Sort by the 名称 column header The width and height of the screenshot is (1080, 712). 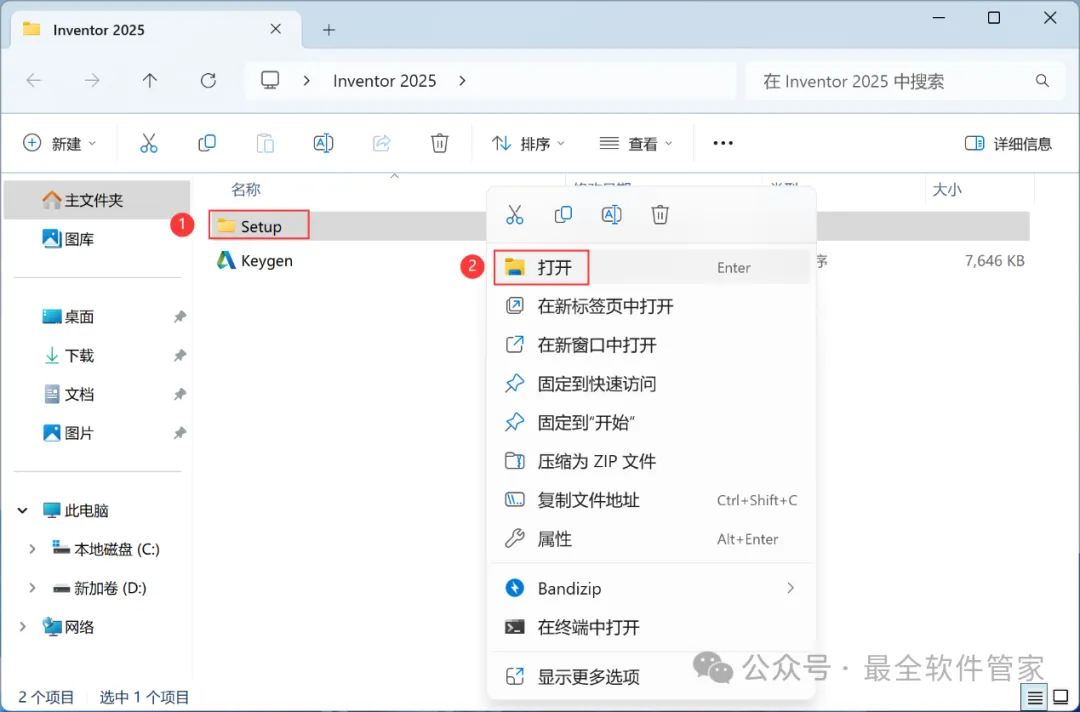coord(246,189)
